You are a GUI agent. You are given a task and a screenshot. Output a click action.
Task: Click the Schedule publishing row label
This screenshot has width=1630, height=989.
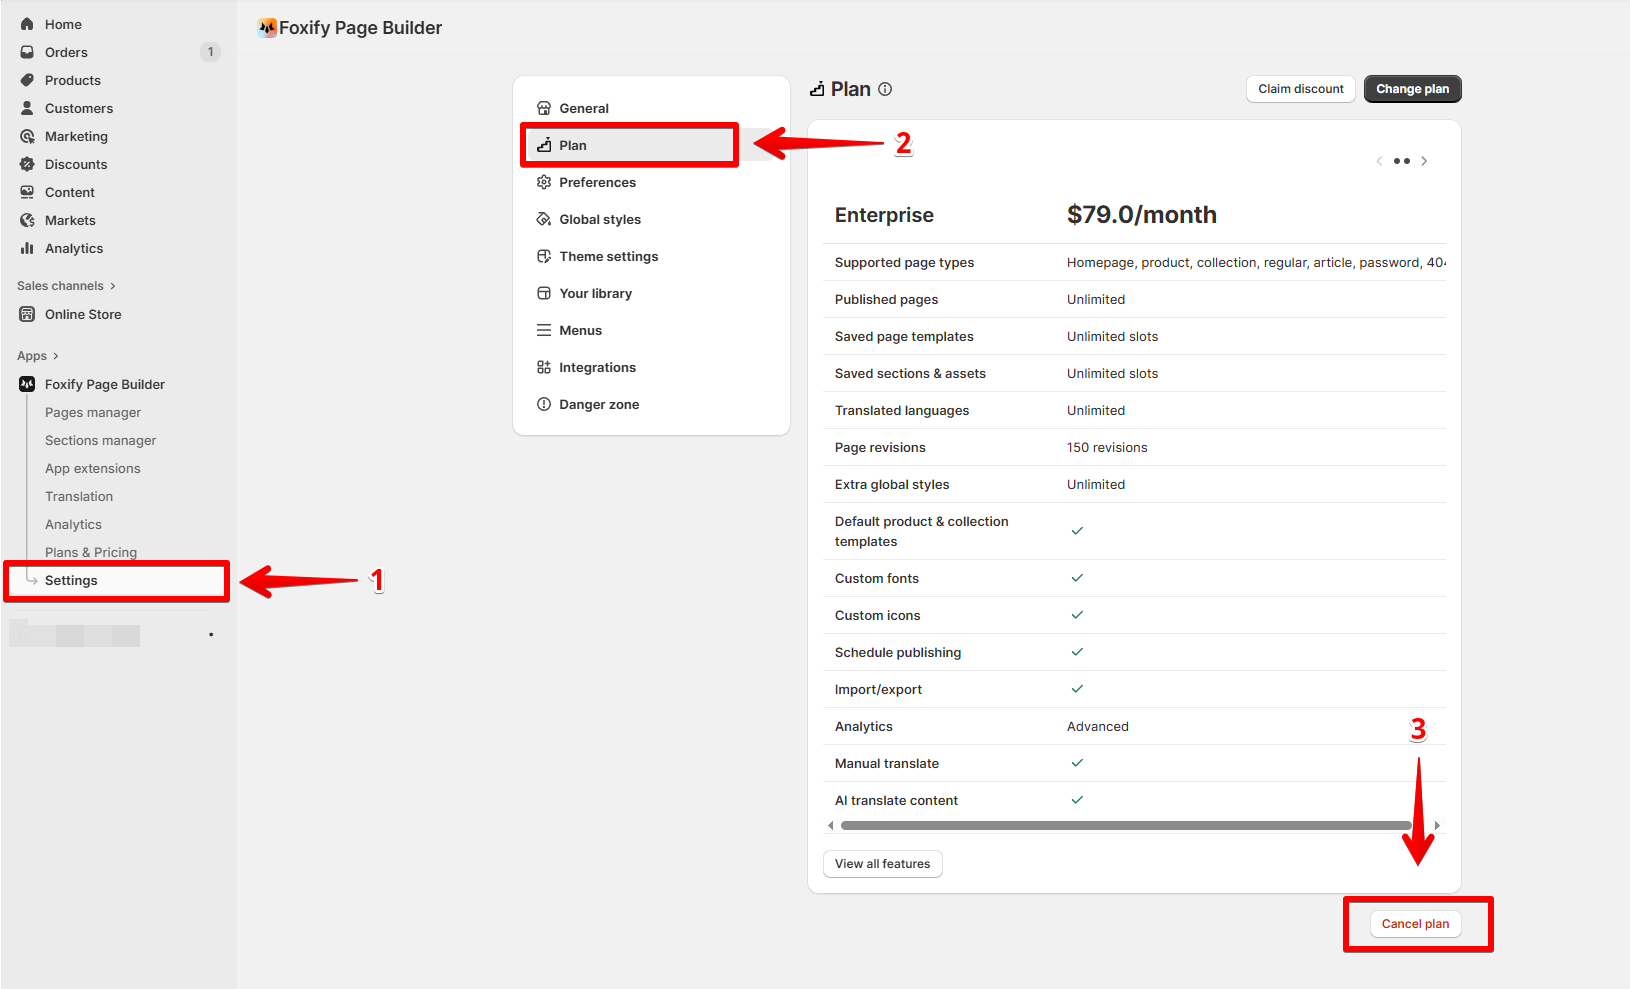click(x=898, y=653)
